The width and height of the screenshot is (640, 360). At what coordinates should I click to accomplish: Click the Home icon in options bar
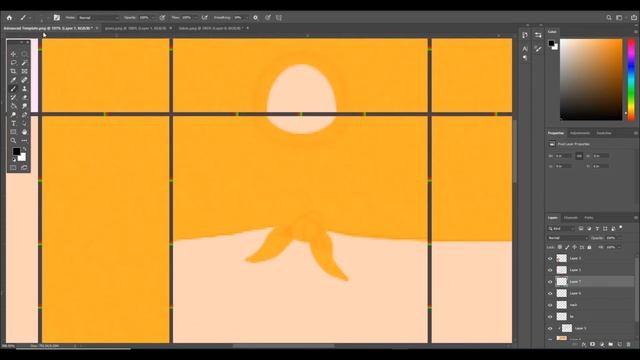[x=9, y=18]
